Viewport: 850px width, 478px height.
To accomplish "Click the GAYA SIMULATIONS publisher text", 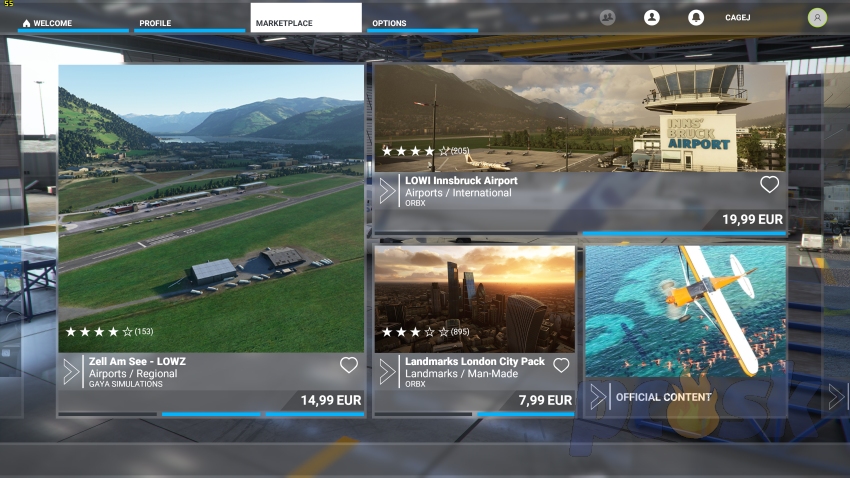I will tap(126, 384).
